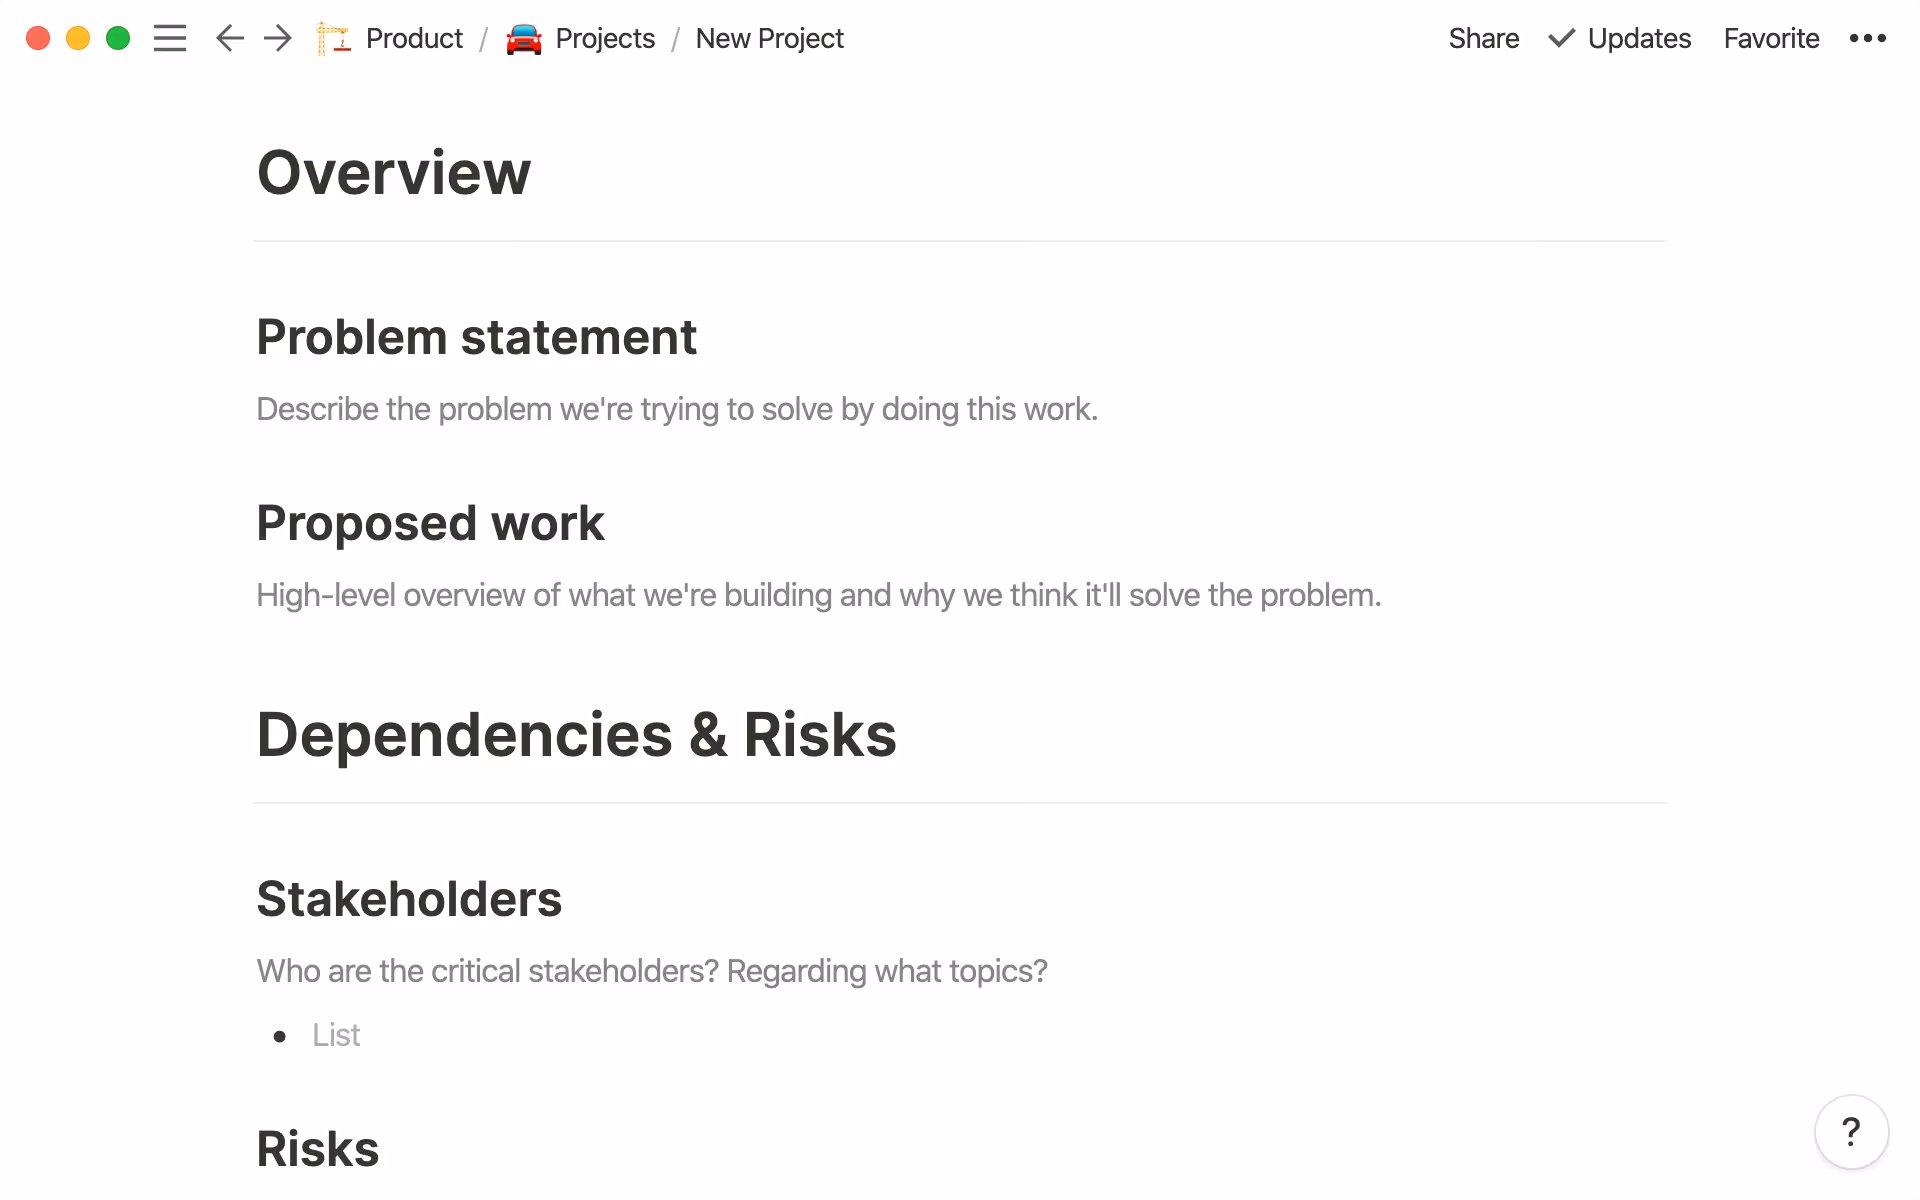This screenshot has width=1920, height=1200.
Task: Open help with the question mark button
Action: point(1853,1131)
